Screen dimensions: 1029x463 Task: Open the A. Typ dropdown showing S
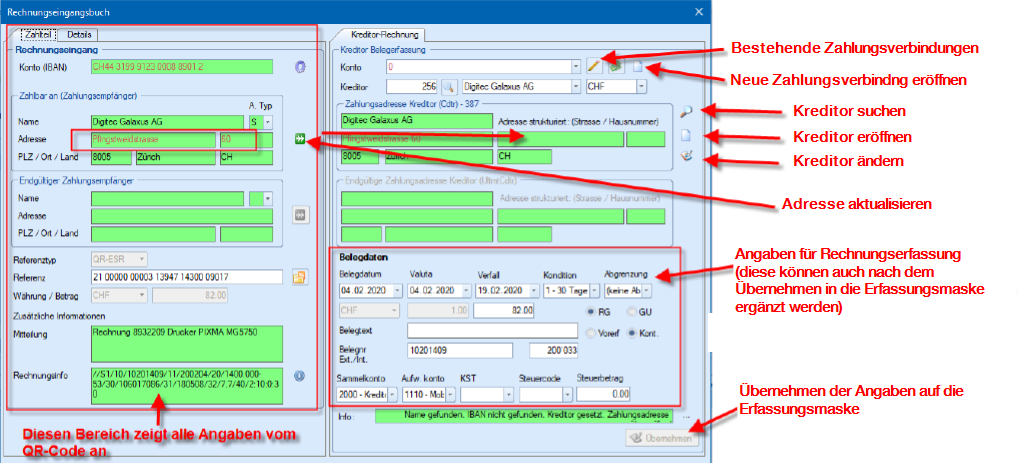pyautogui.click(x=267, y=122)
